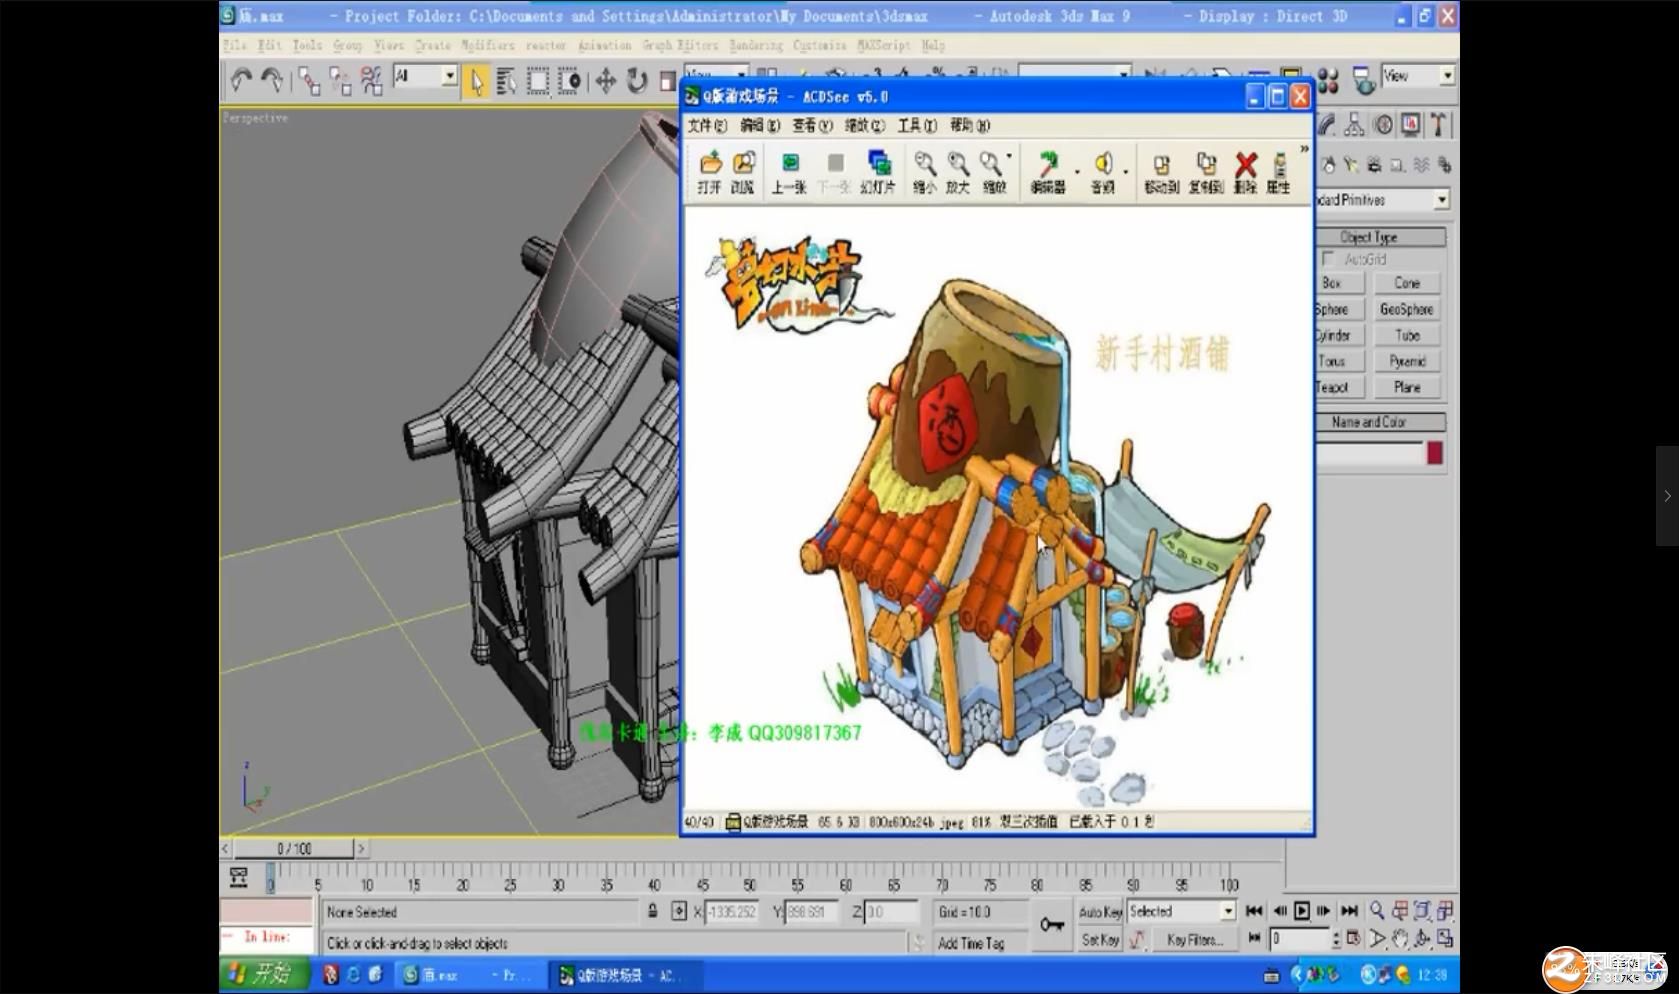Activate the Select Object arrow tool
1679x994 pixels.
476,81
